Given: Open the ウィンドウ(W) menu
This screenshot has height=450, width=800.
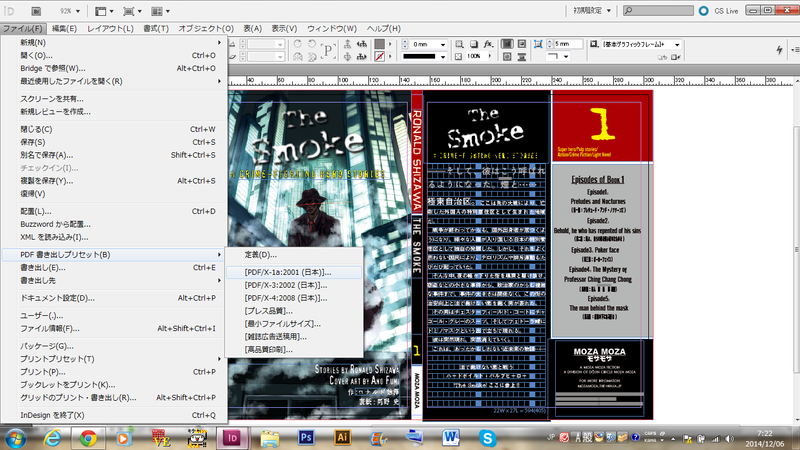Looking at the screenshot, I should pyautogui.click(x=332, y=29).
